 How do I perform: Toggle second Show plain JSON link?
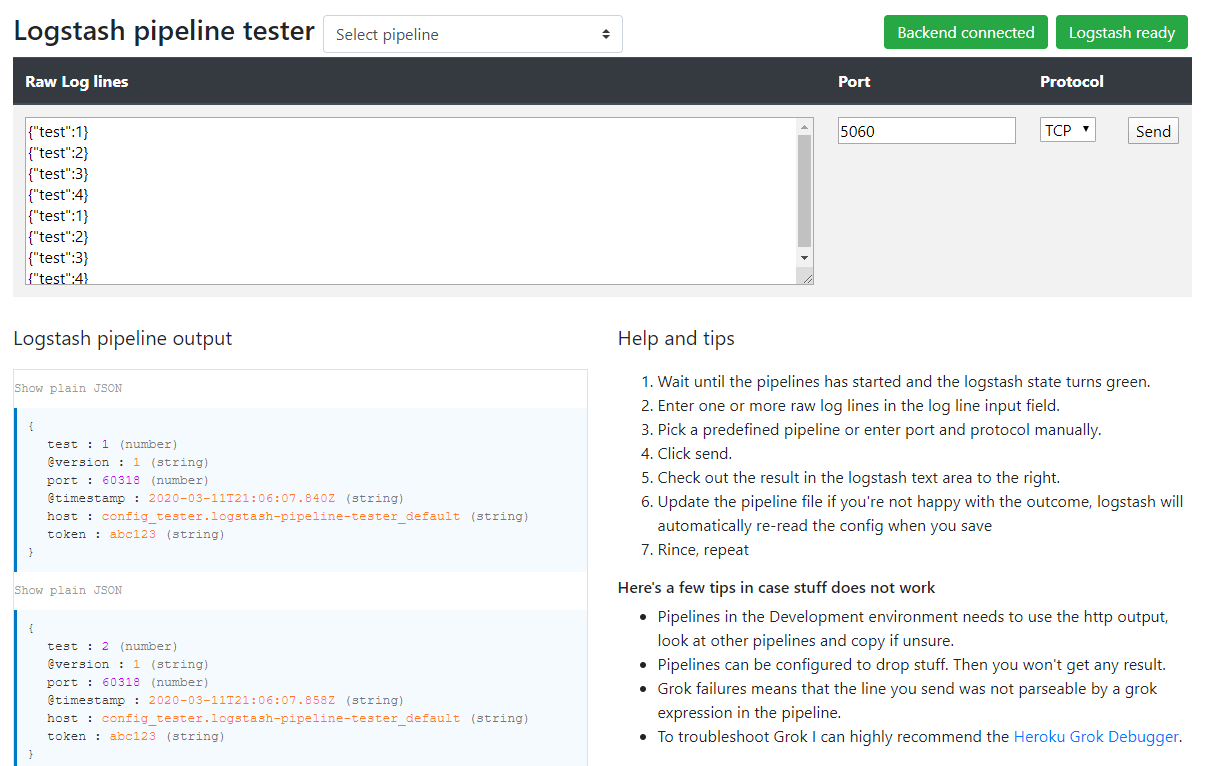[x=68, y=590]
